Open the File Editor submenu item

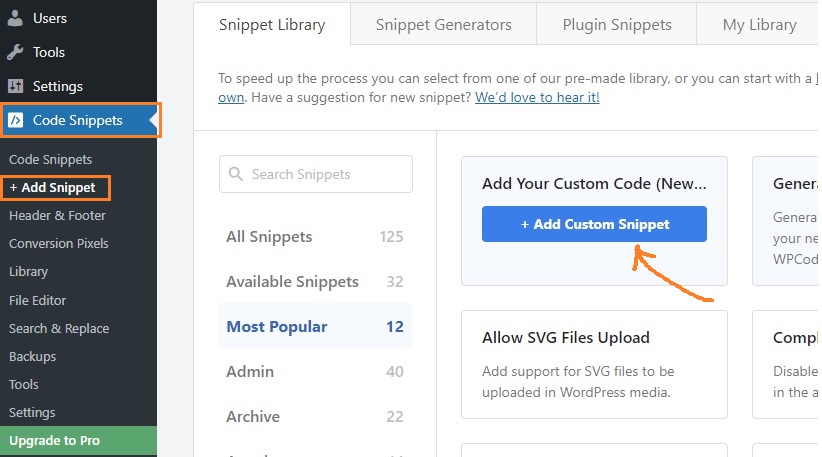38,300
